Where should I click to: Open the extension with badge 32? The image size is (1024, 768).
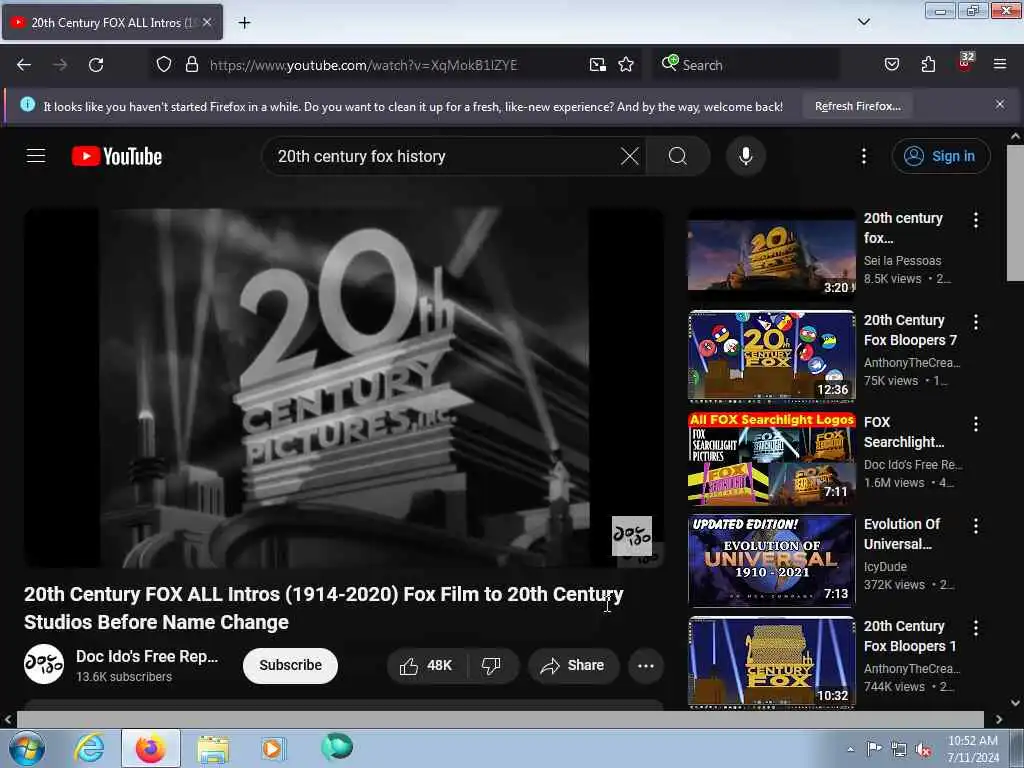point(965,62)
